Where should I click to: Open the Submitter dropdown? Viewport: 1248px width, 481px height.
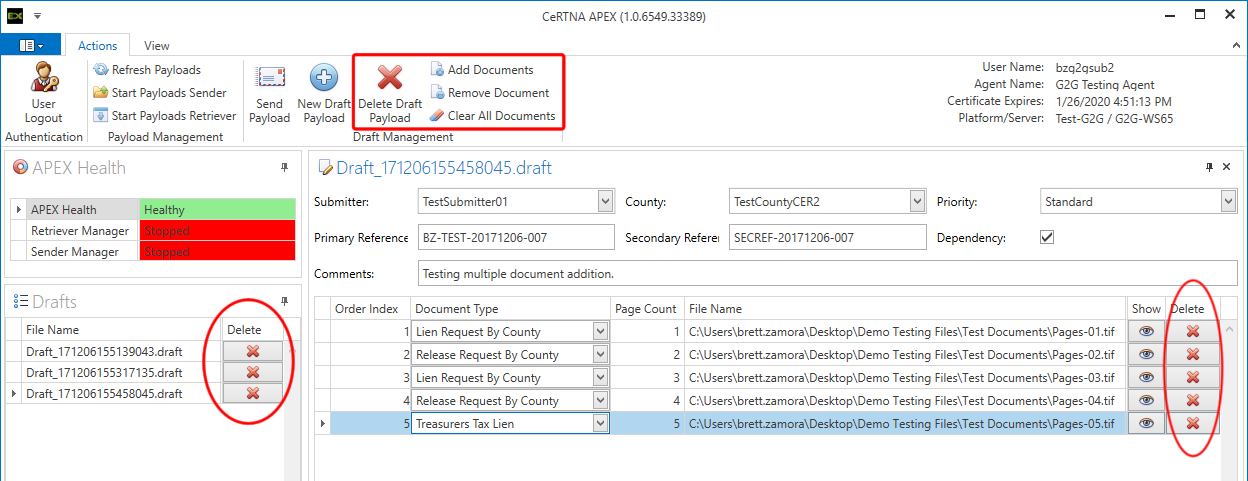(605, 202)
